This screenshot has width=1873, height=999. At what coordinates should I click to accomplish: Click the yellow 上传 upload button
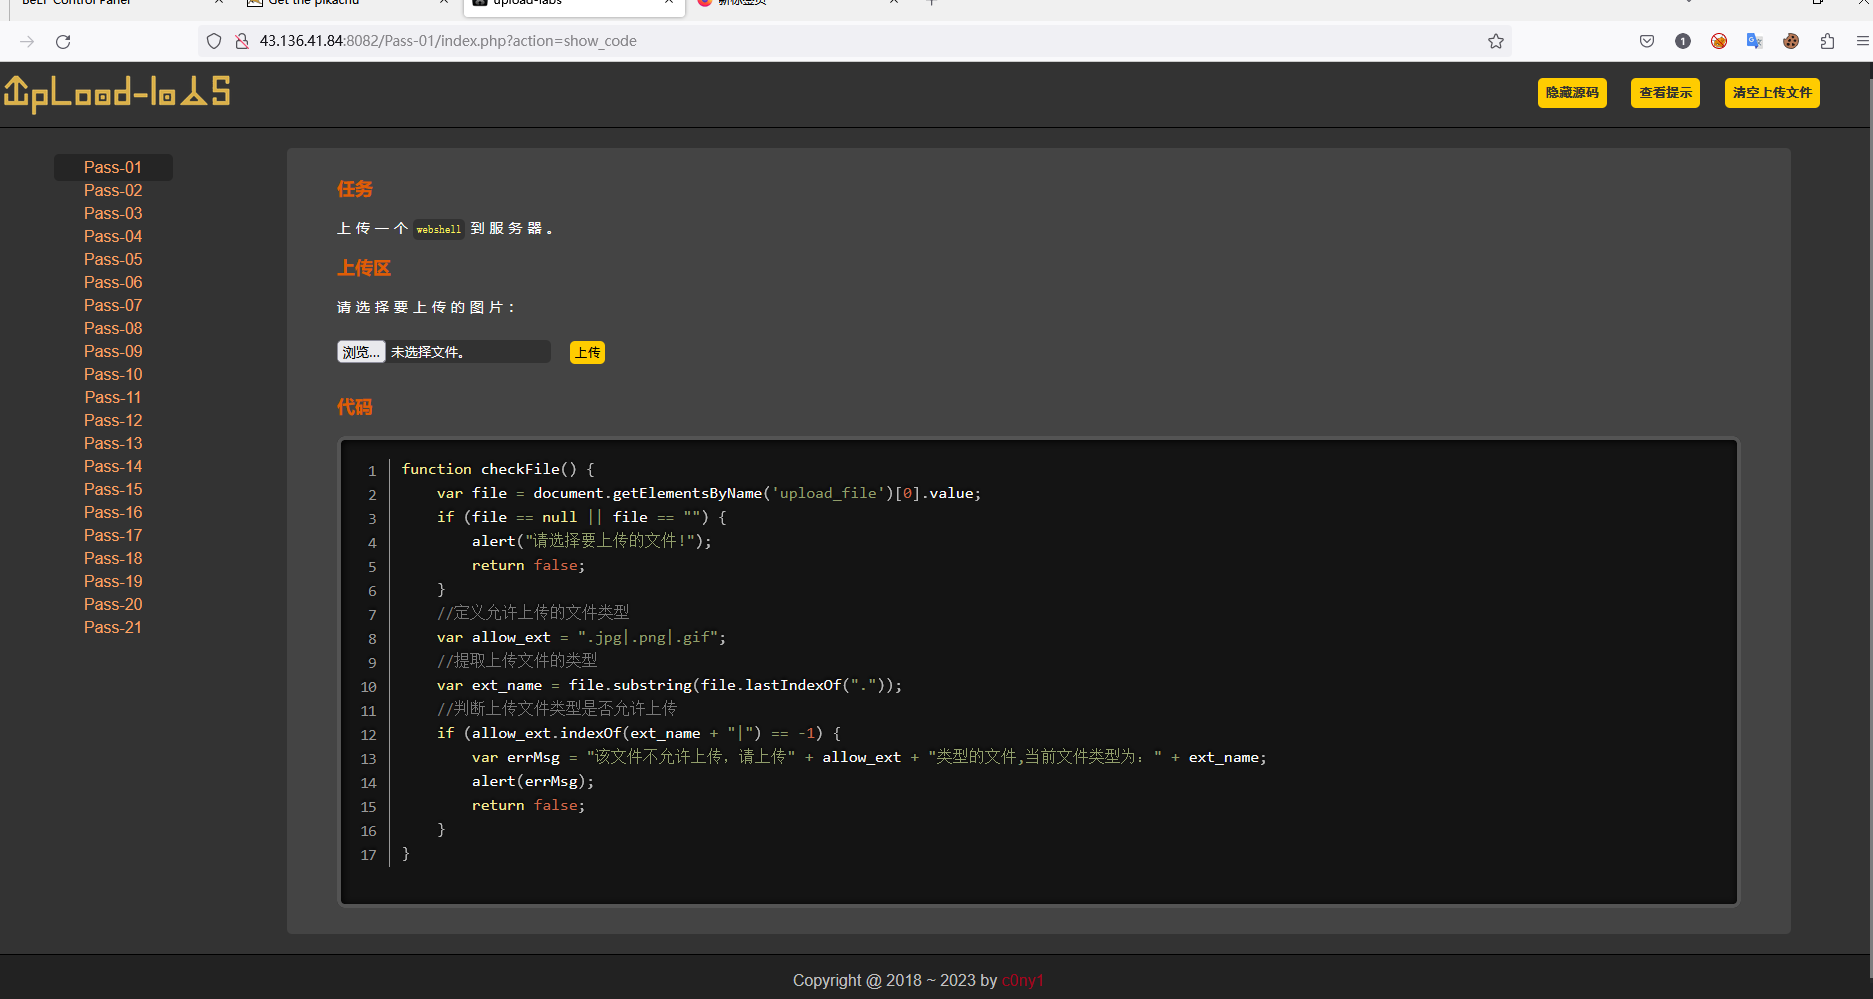point(587,352)
